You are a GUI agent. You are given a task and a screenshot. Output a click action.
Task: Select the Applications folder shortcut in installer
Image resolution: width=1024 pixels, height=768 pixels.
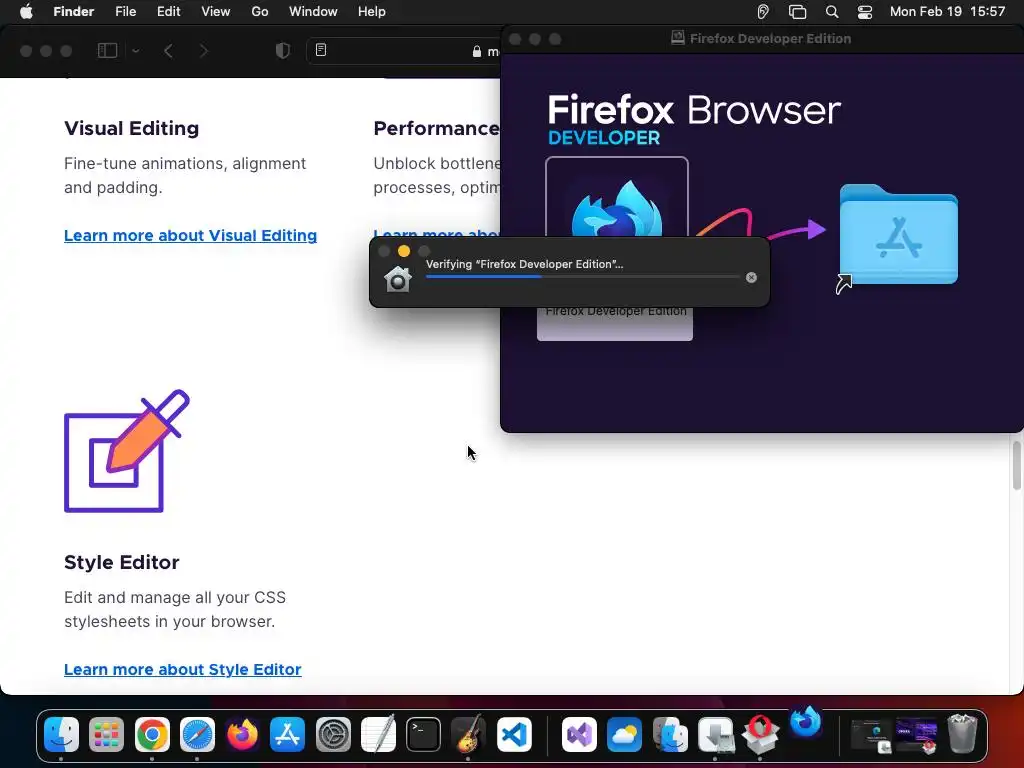(899, 235)
